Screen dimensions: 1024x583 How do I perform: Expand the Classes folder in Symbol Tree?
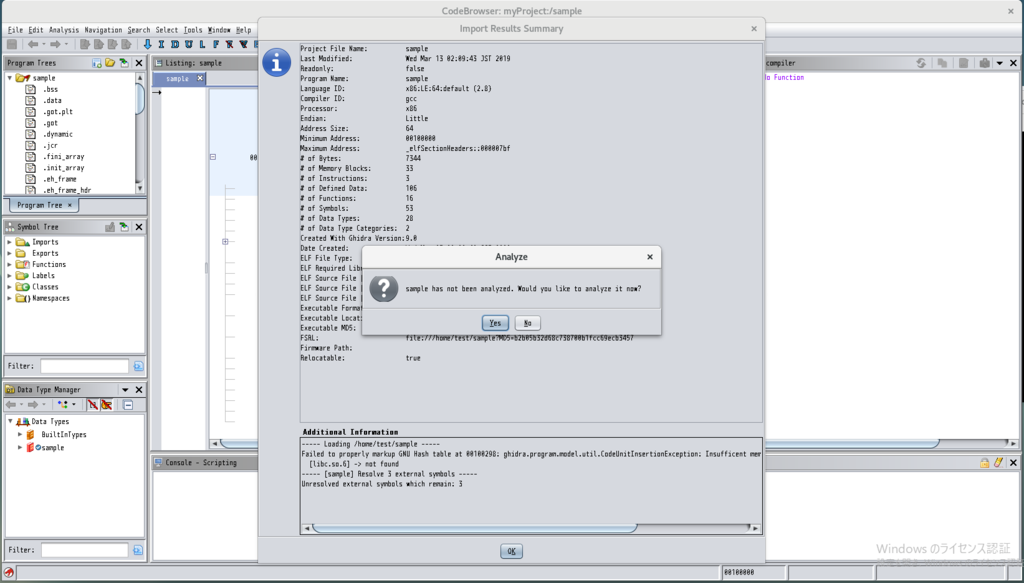(x=10, y=287)
